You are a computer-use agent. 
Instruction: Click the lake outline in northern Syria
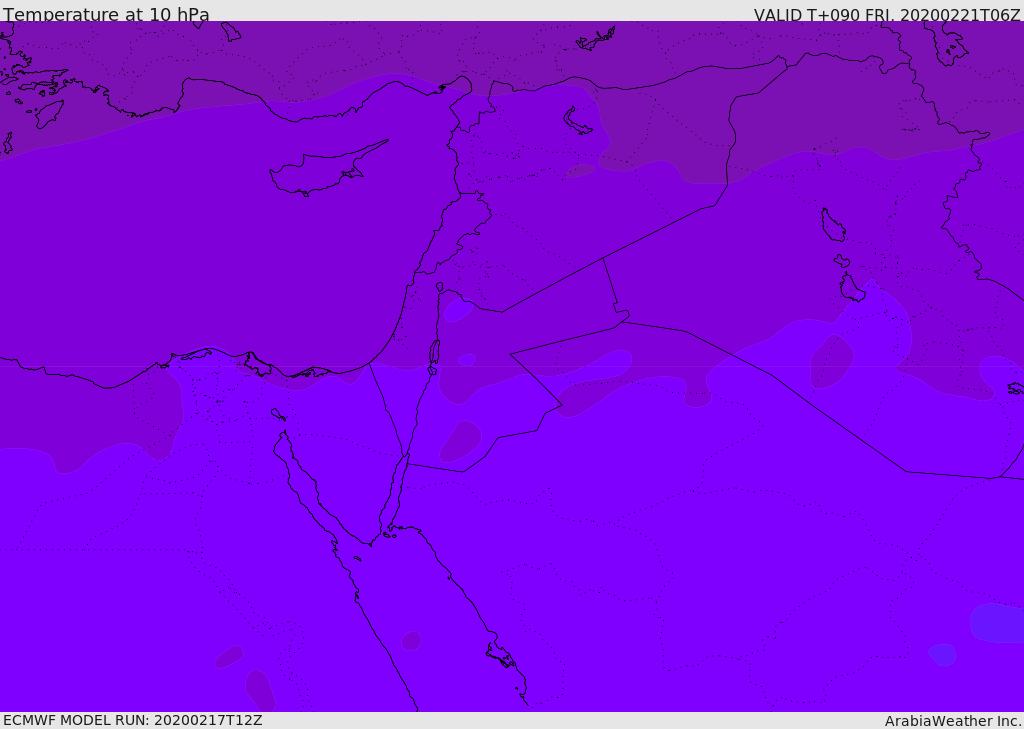tap(577, 121)
